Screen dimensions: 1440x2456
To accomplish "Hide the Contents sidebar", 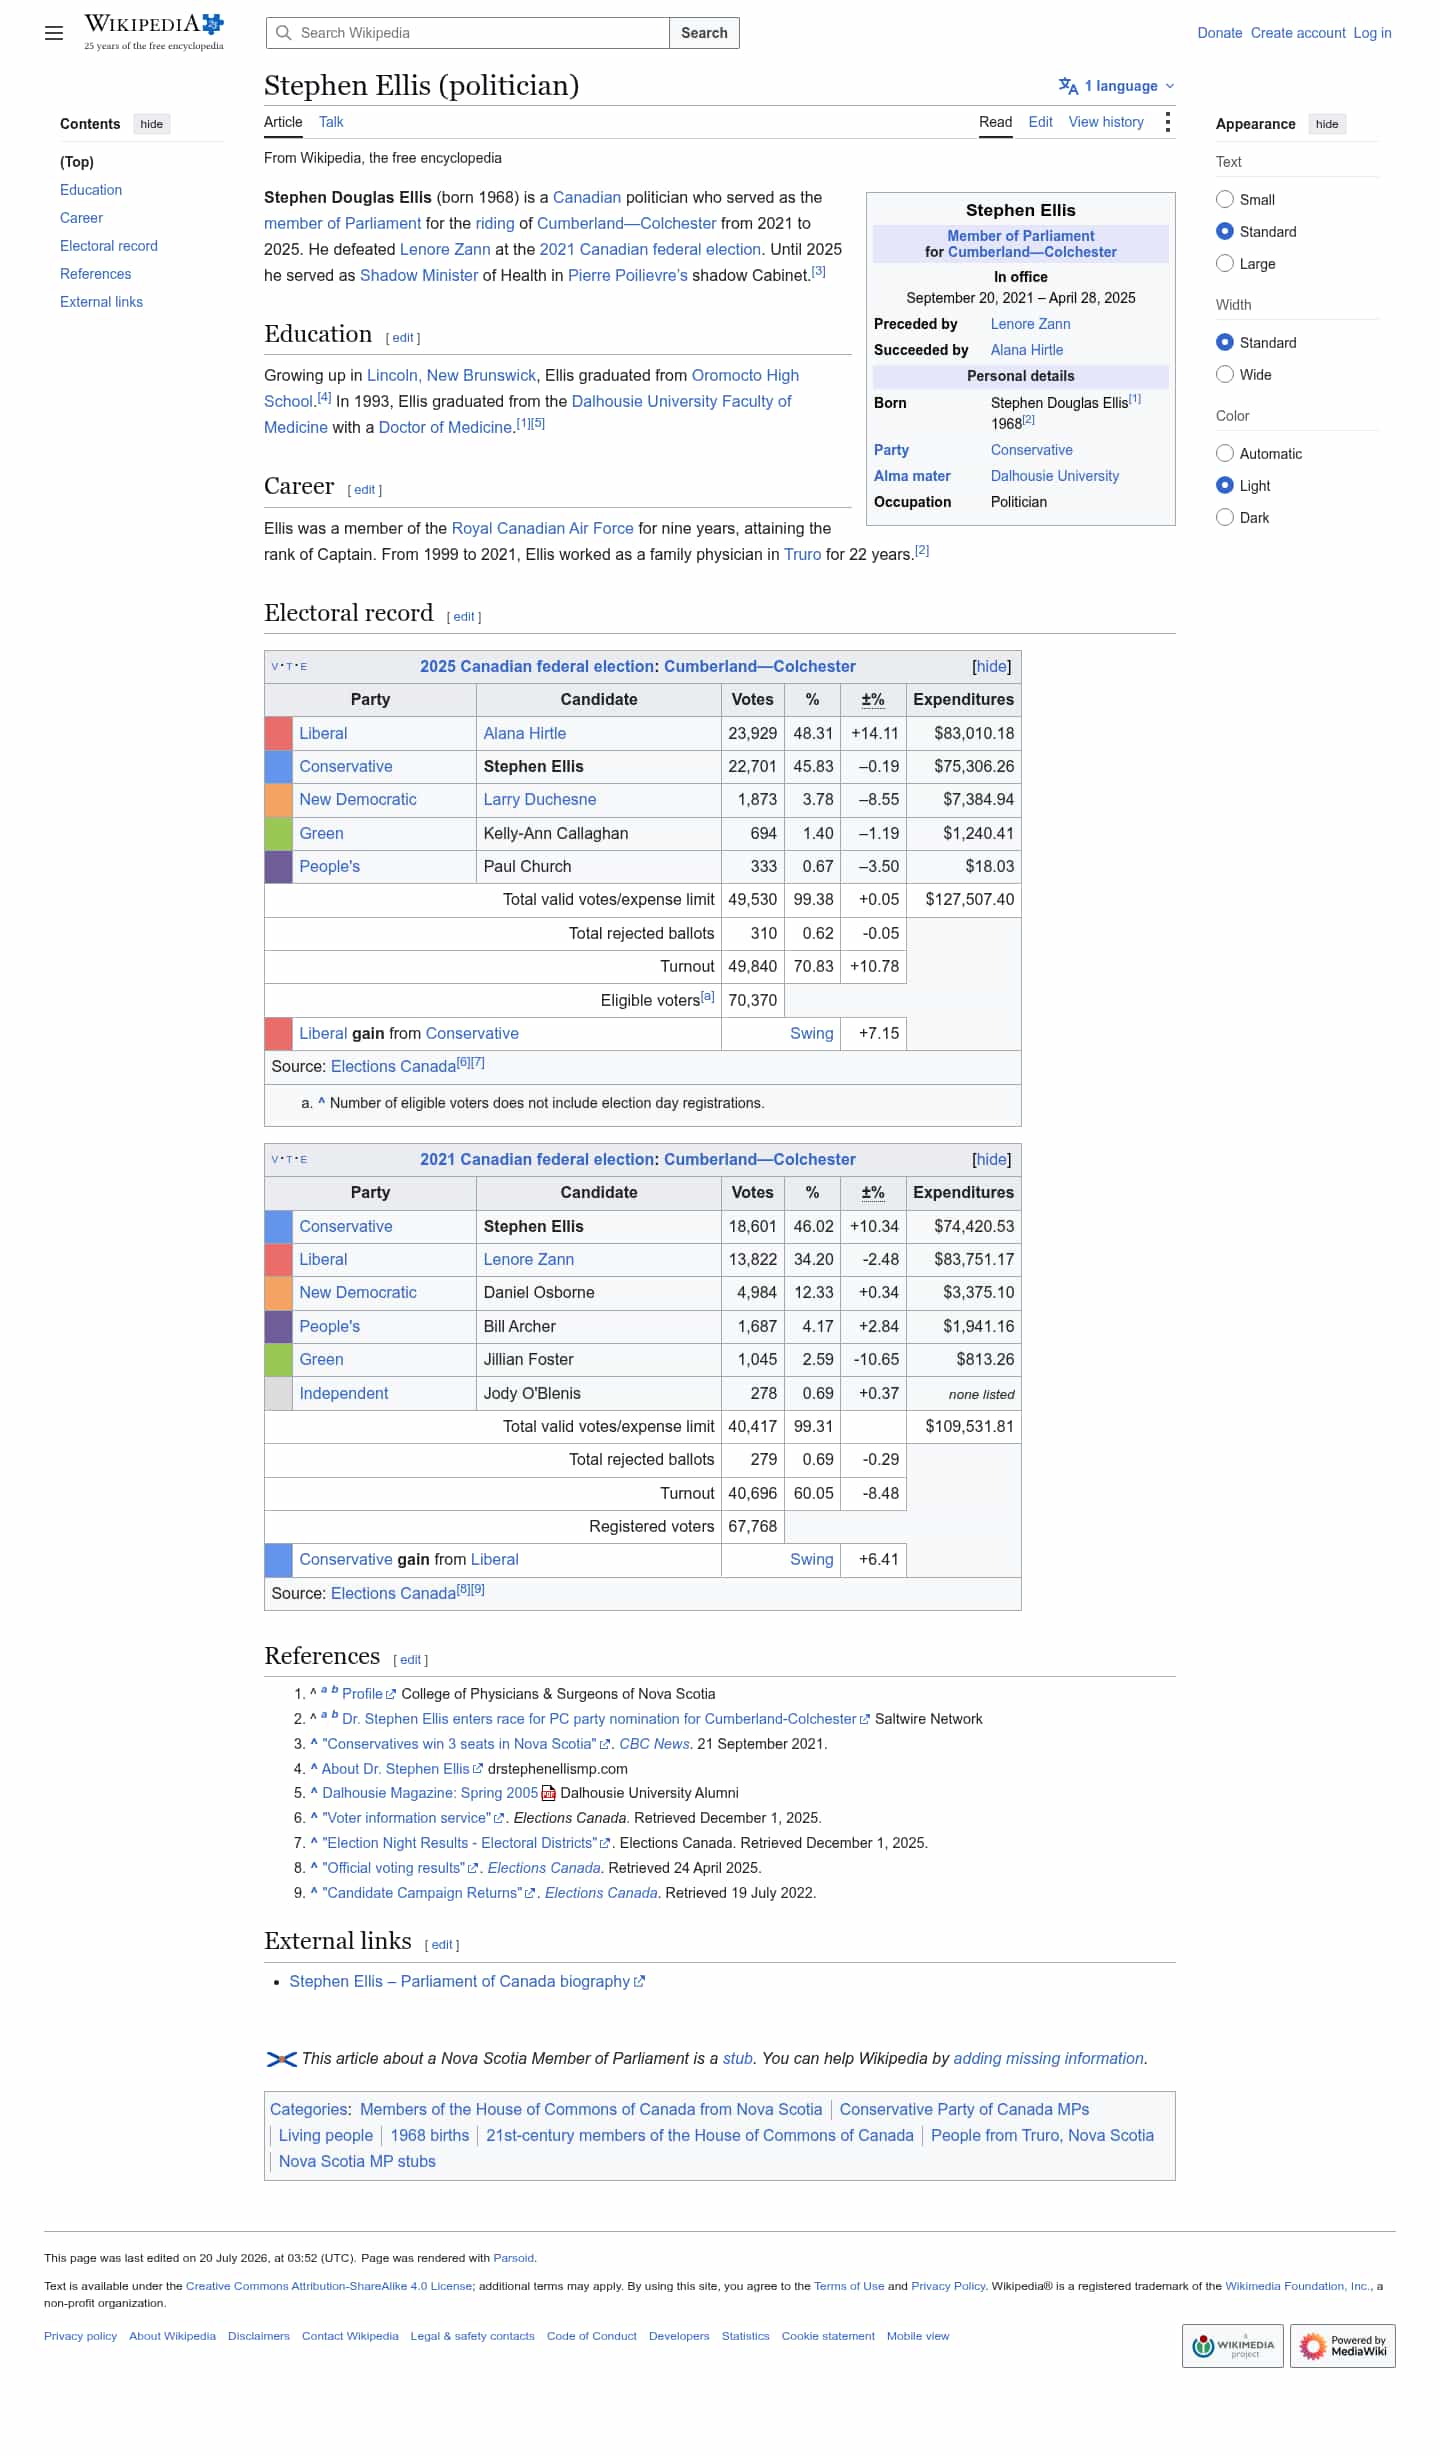I will [x=152, y=124].
